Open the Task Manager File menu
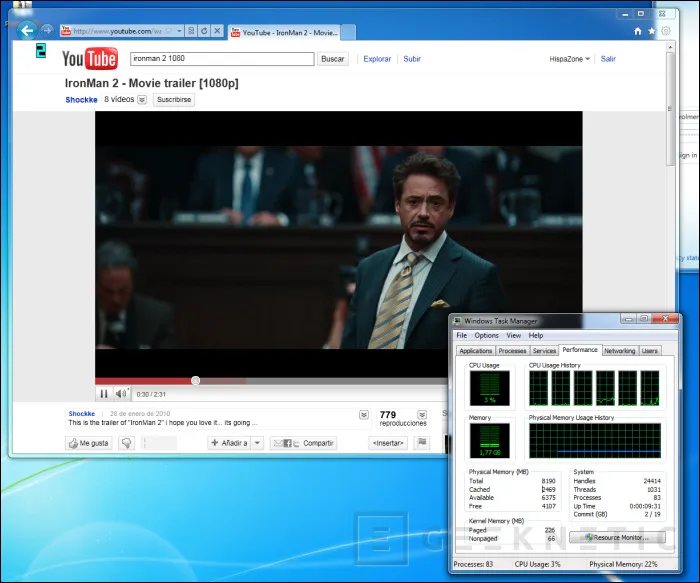Screen dimensions: 700x583 pos(462,335)
